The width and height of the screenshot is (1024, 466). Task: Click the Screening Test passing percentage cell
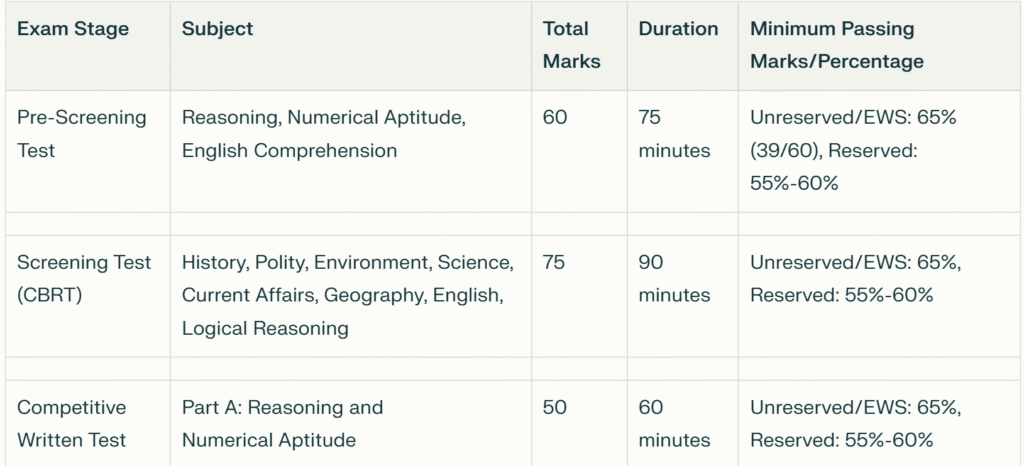pyautogui.click(x=880, y=296)
